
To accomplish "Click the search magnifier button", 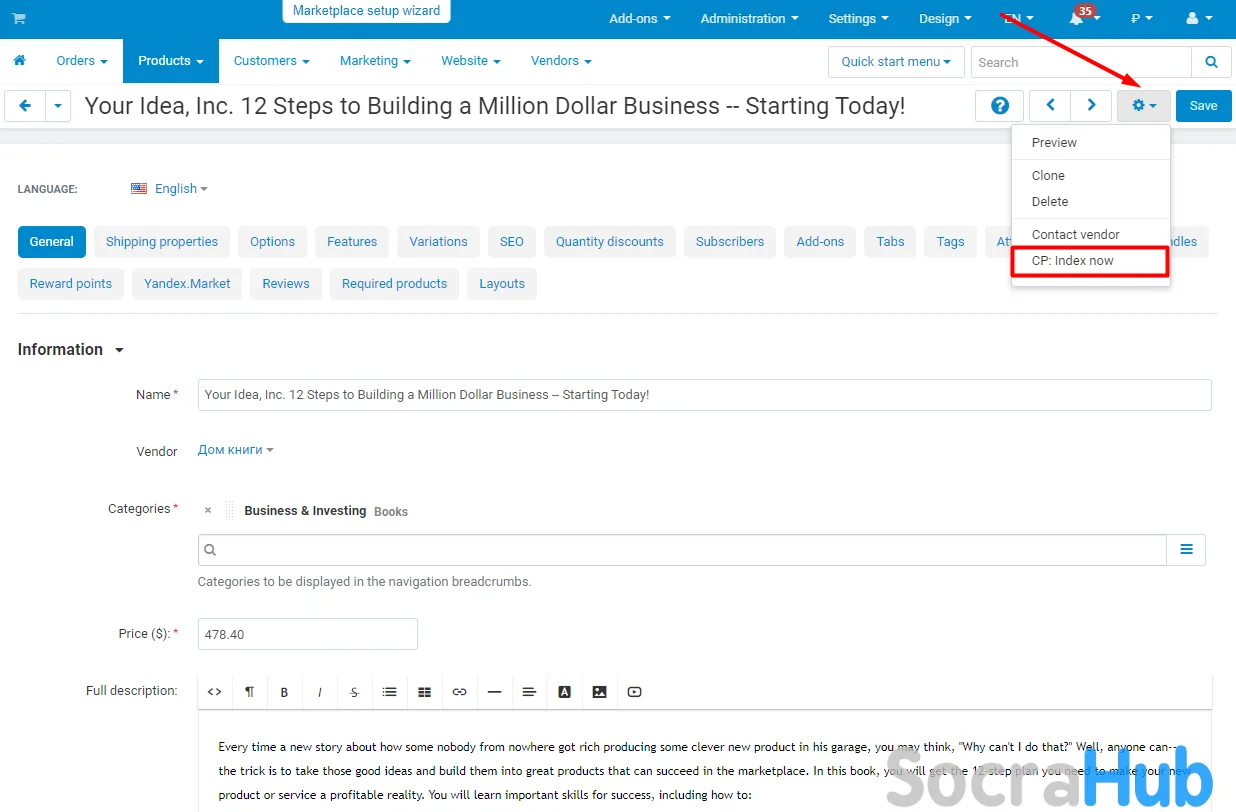I will pyautogui.click(x=1211, y=62).
